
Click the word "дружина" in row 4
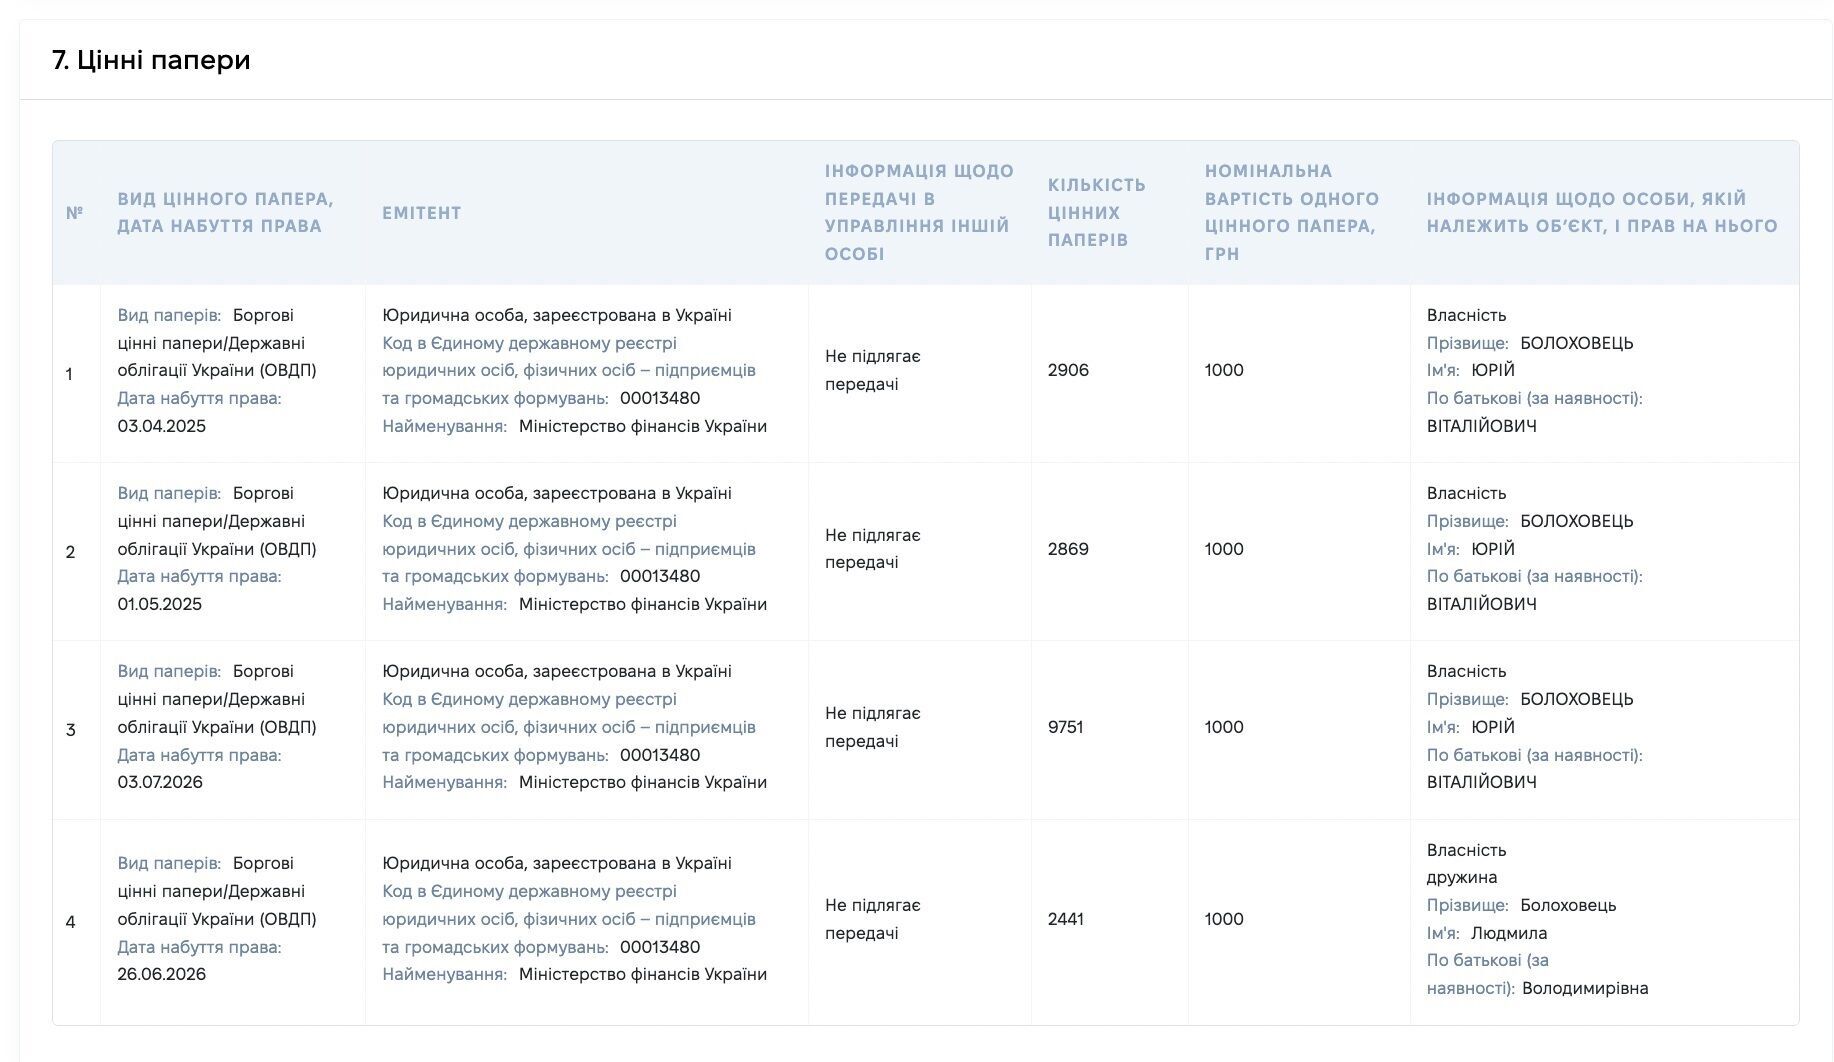click(1462, 877)
